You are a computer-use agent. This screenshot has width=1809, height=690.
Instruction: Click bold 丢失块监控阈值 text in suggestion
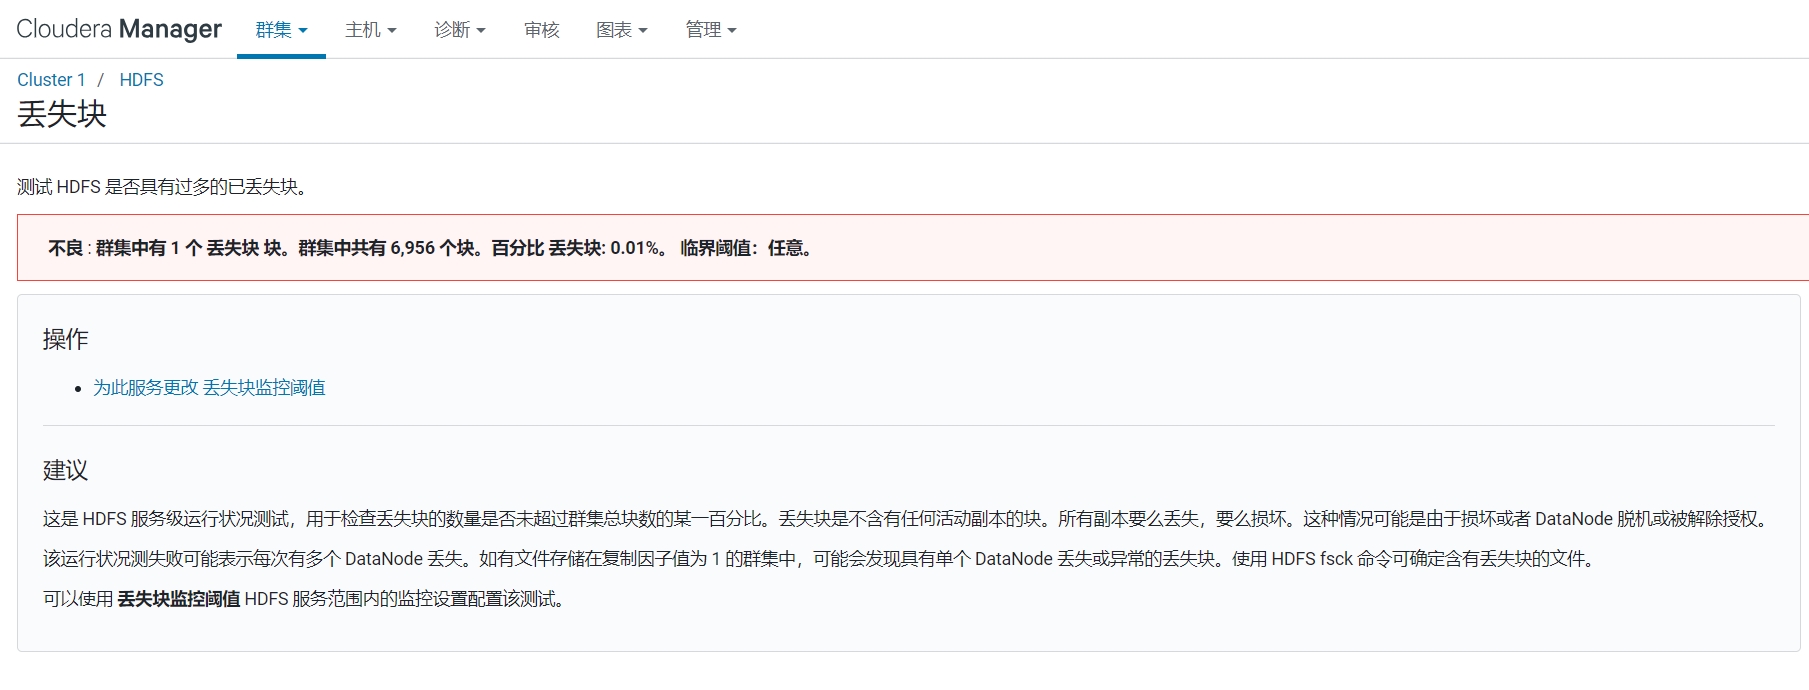(x=178, y=599)
